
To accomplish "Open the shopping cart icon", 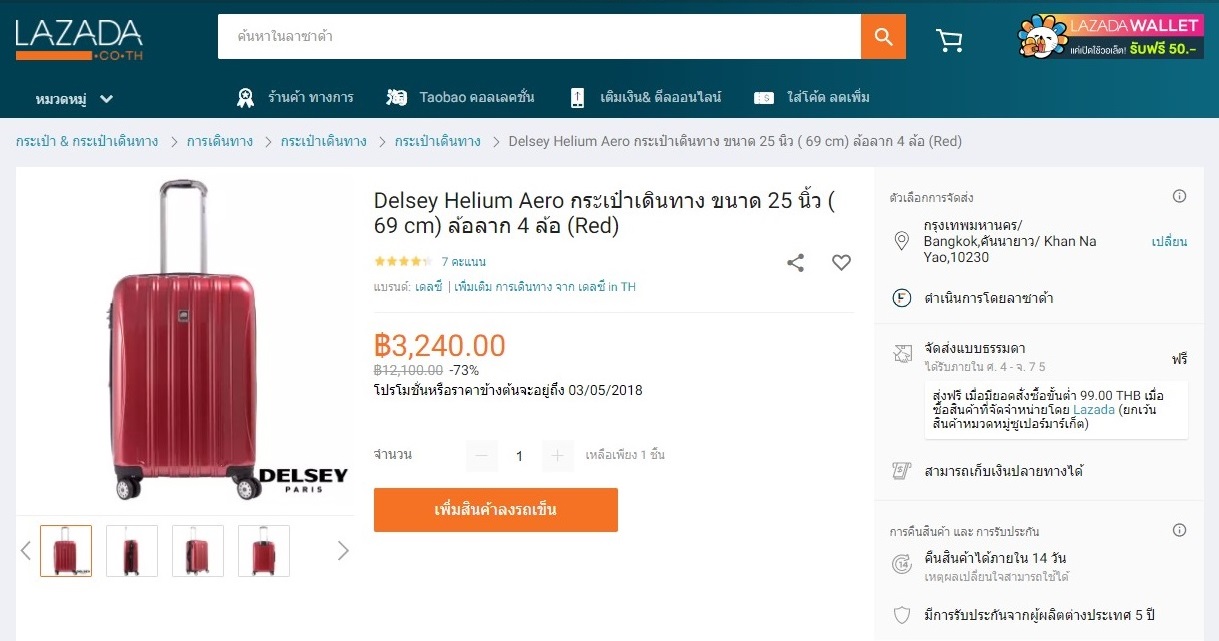I will pos(948,40).
